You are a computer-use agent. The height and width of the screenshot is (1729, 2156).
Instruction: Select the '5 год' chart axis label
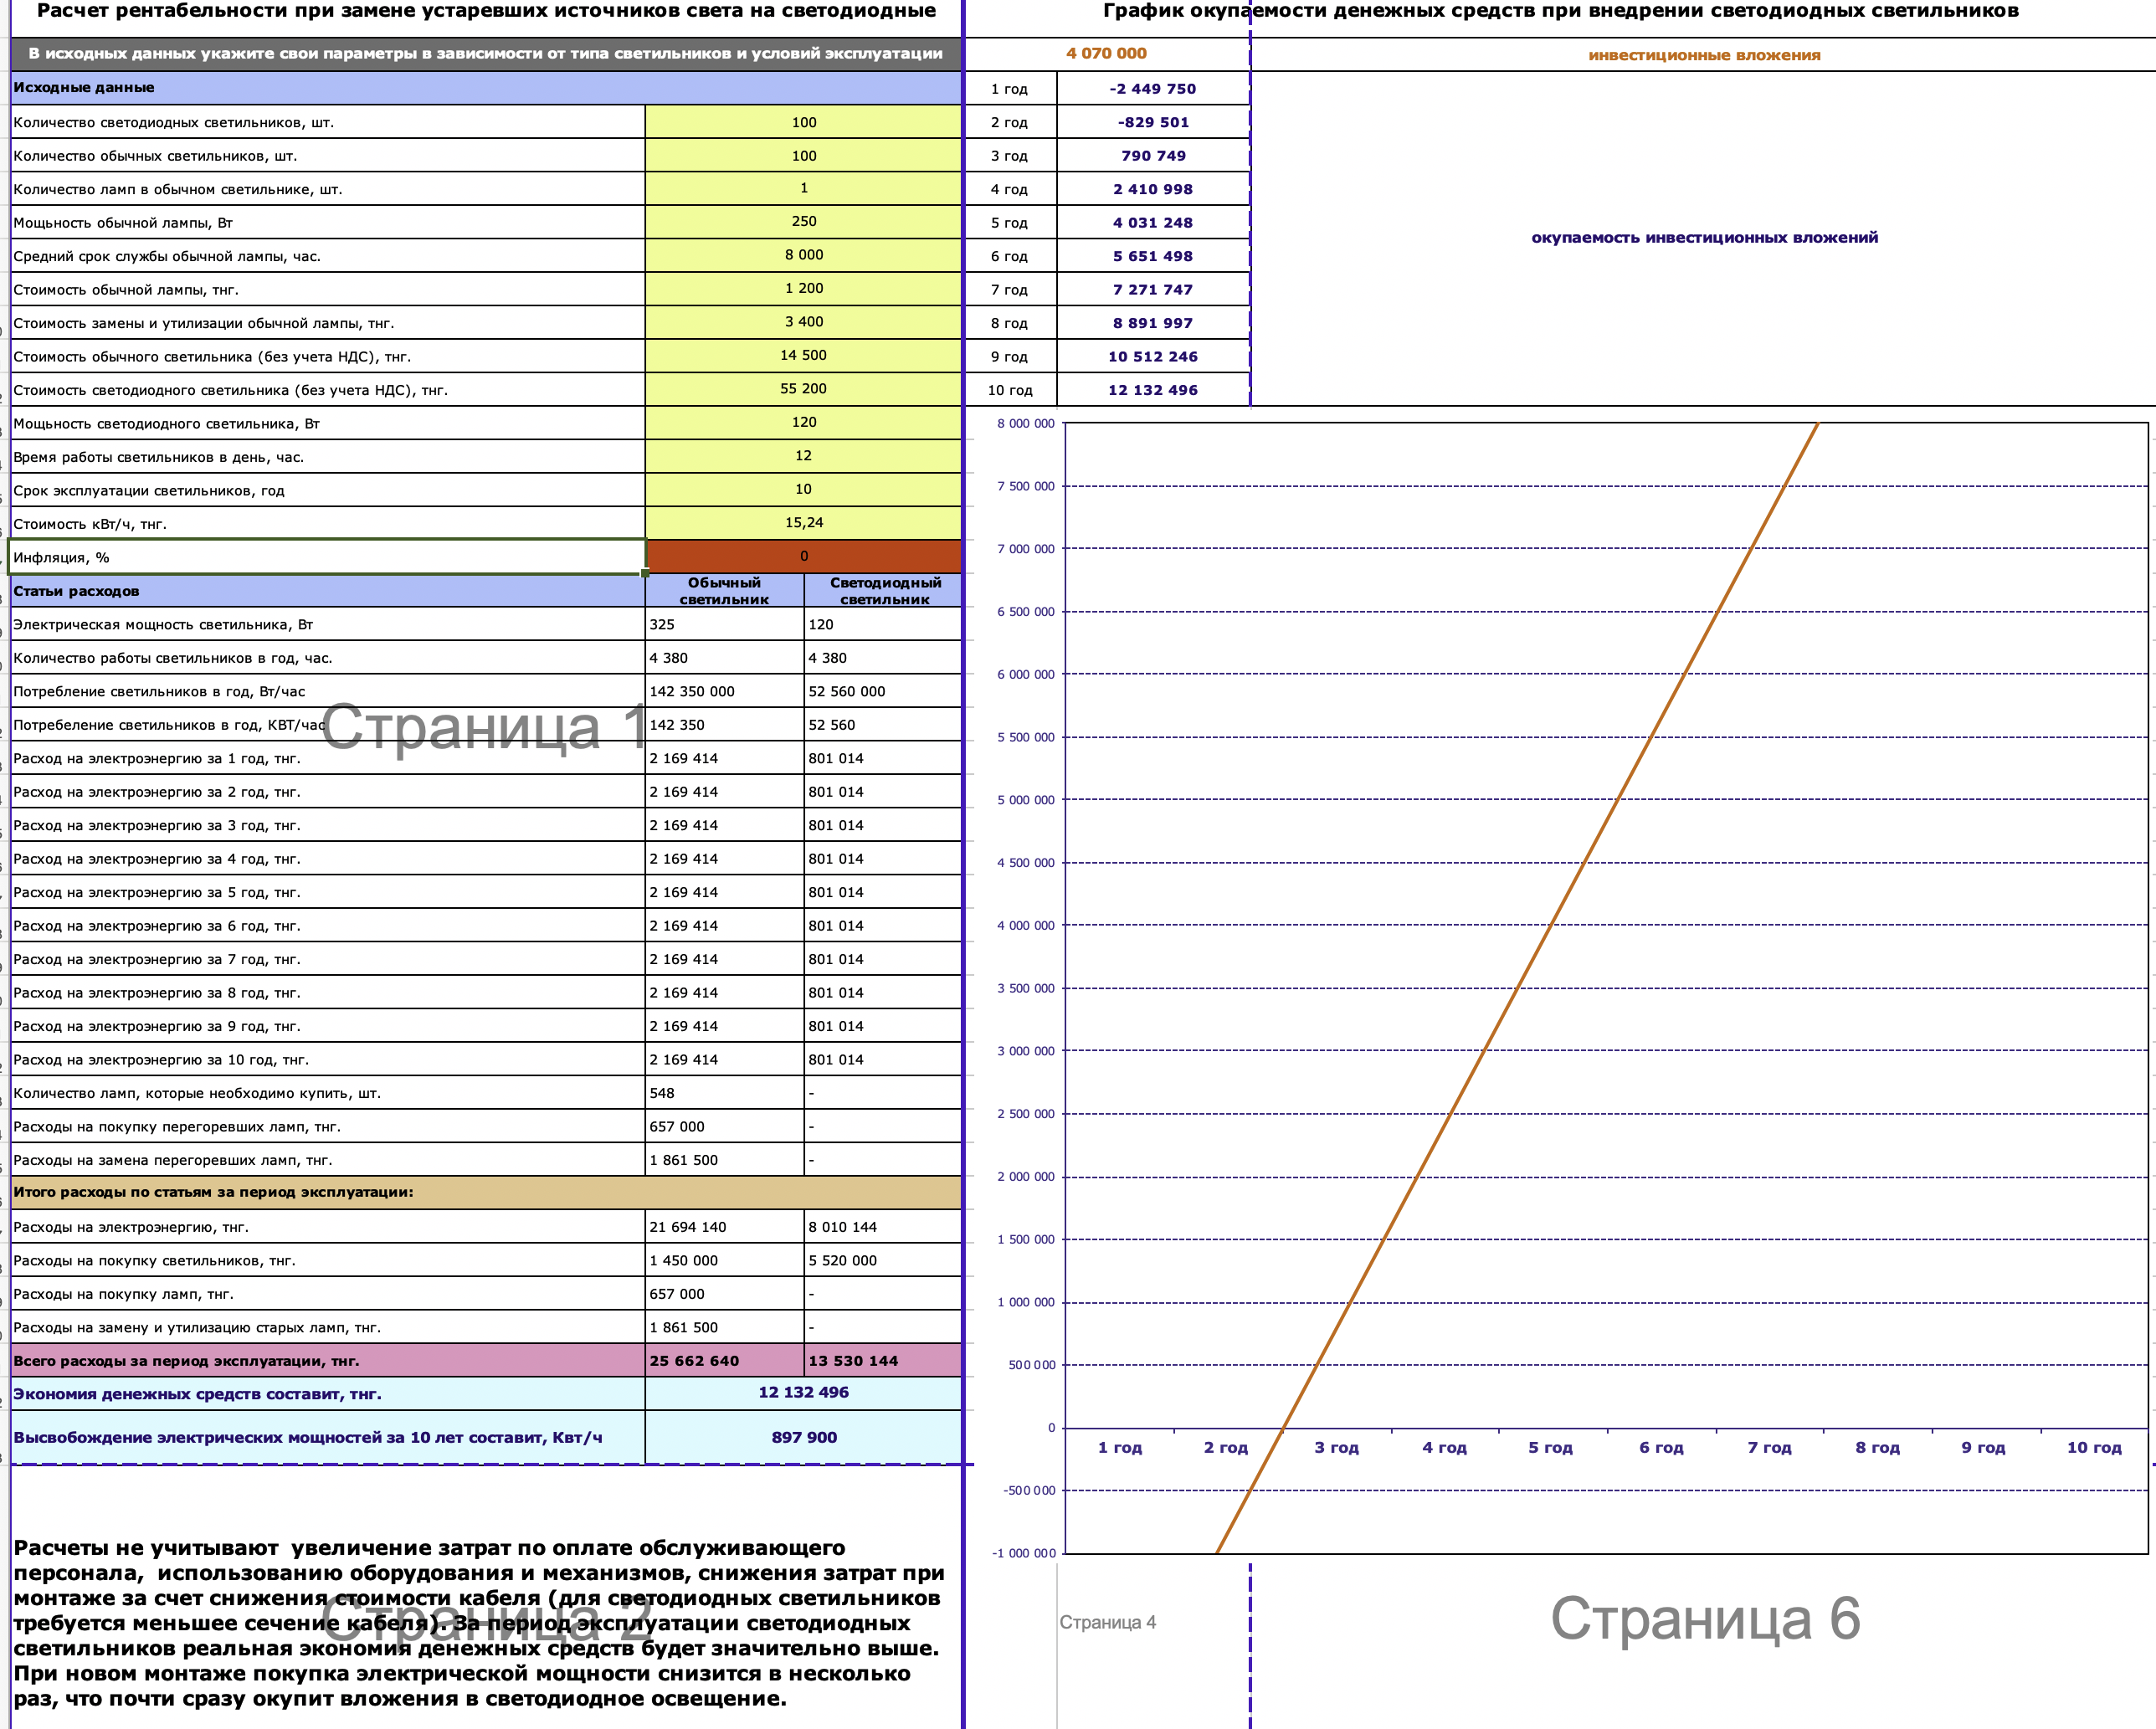(x=1550, y=1448)
